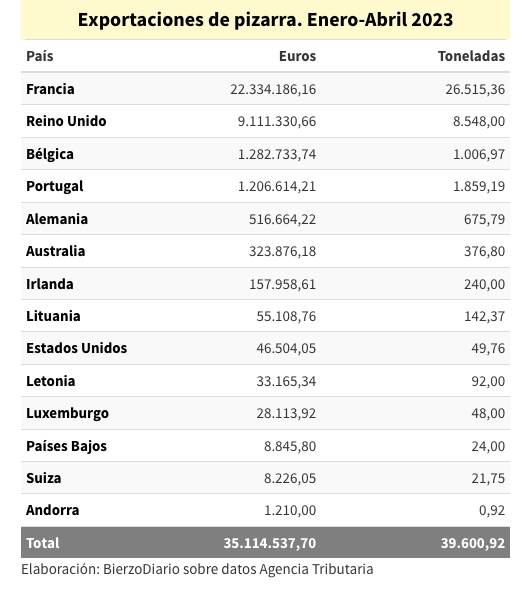The image size is (529, 602).
Task: Click the País column header
Action: click(x=40, y=56)
